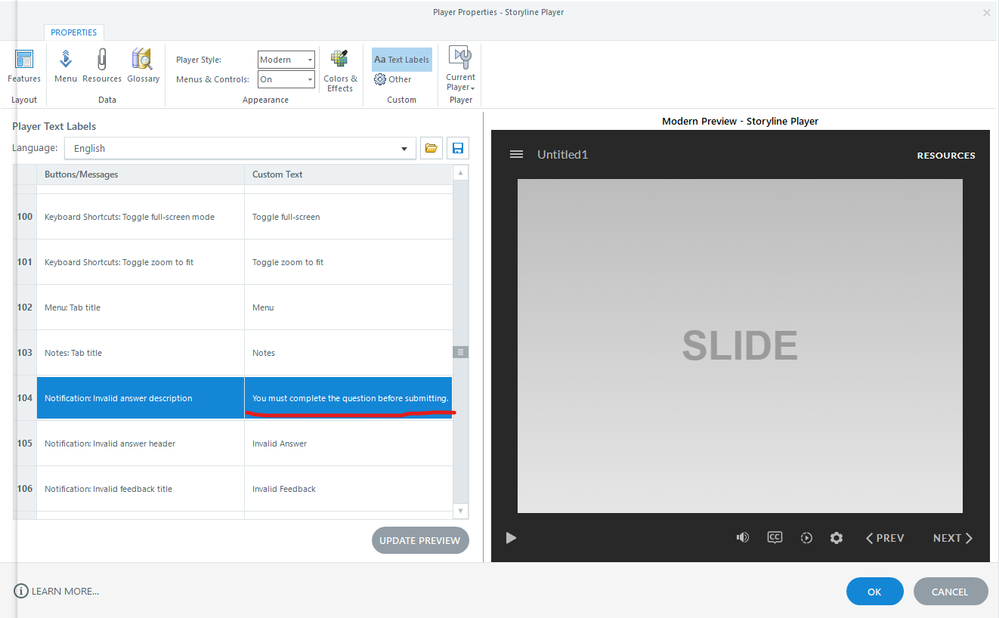The image size is (999, 618).
Task: Open Resources in the ribbon
Action: [x=102, y=66]
